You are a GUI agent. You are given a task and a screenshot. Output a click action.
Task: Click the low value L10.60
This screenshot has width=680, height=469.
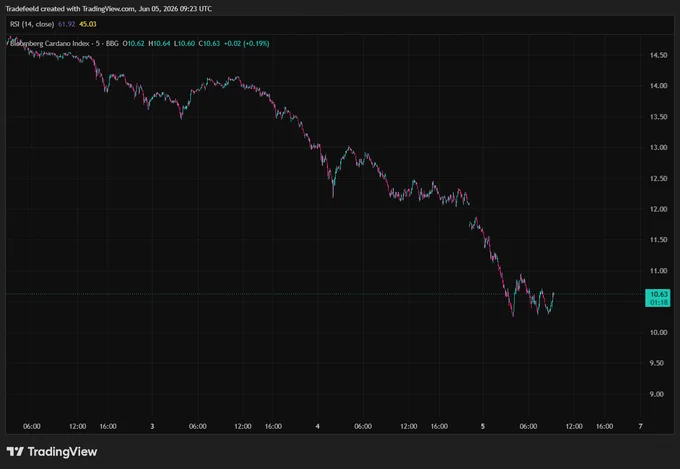point(184,43)
